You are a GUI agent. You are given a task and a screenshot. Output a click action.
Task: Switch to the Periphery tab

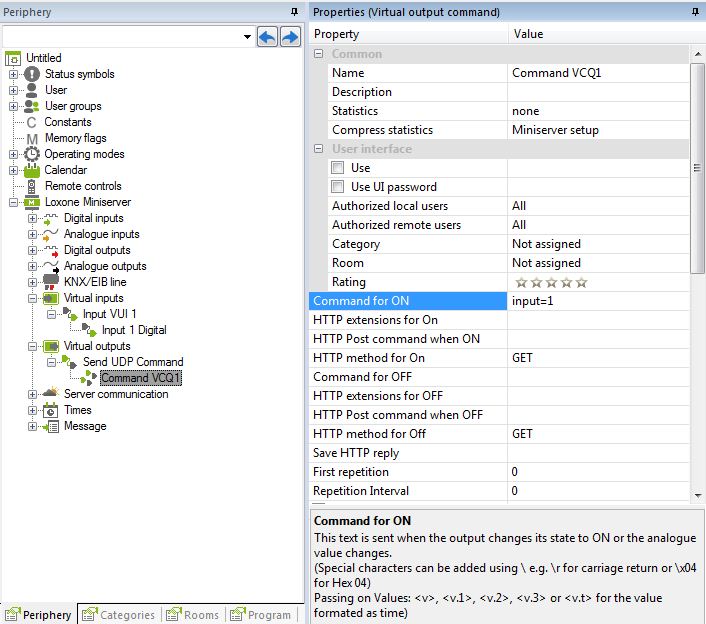coord(39,615)
